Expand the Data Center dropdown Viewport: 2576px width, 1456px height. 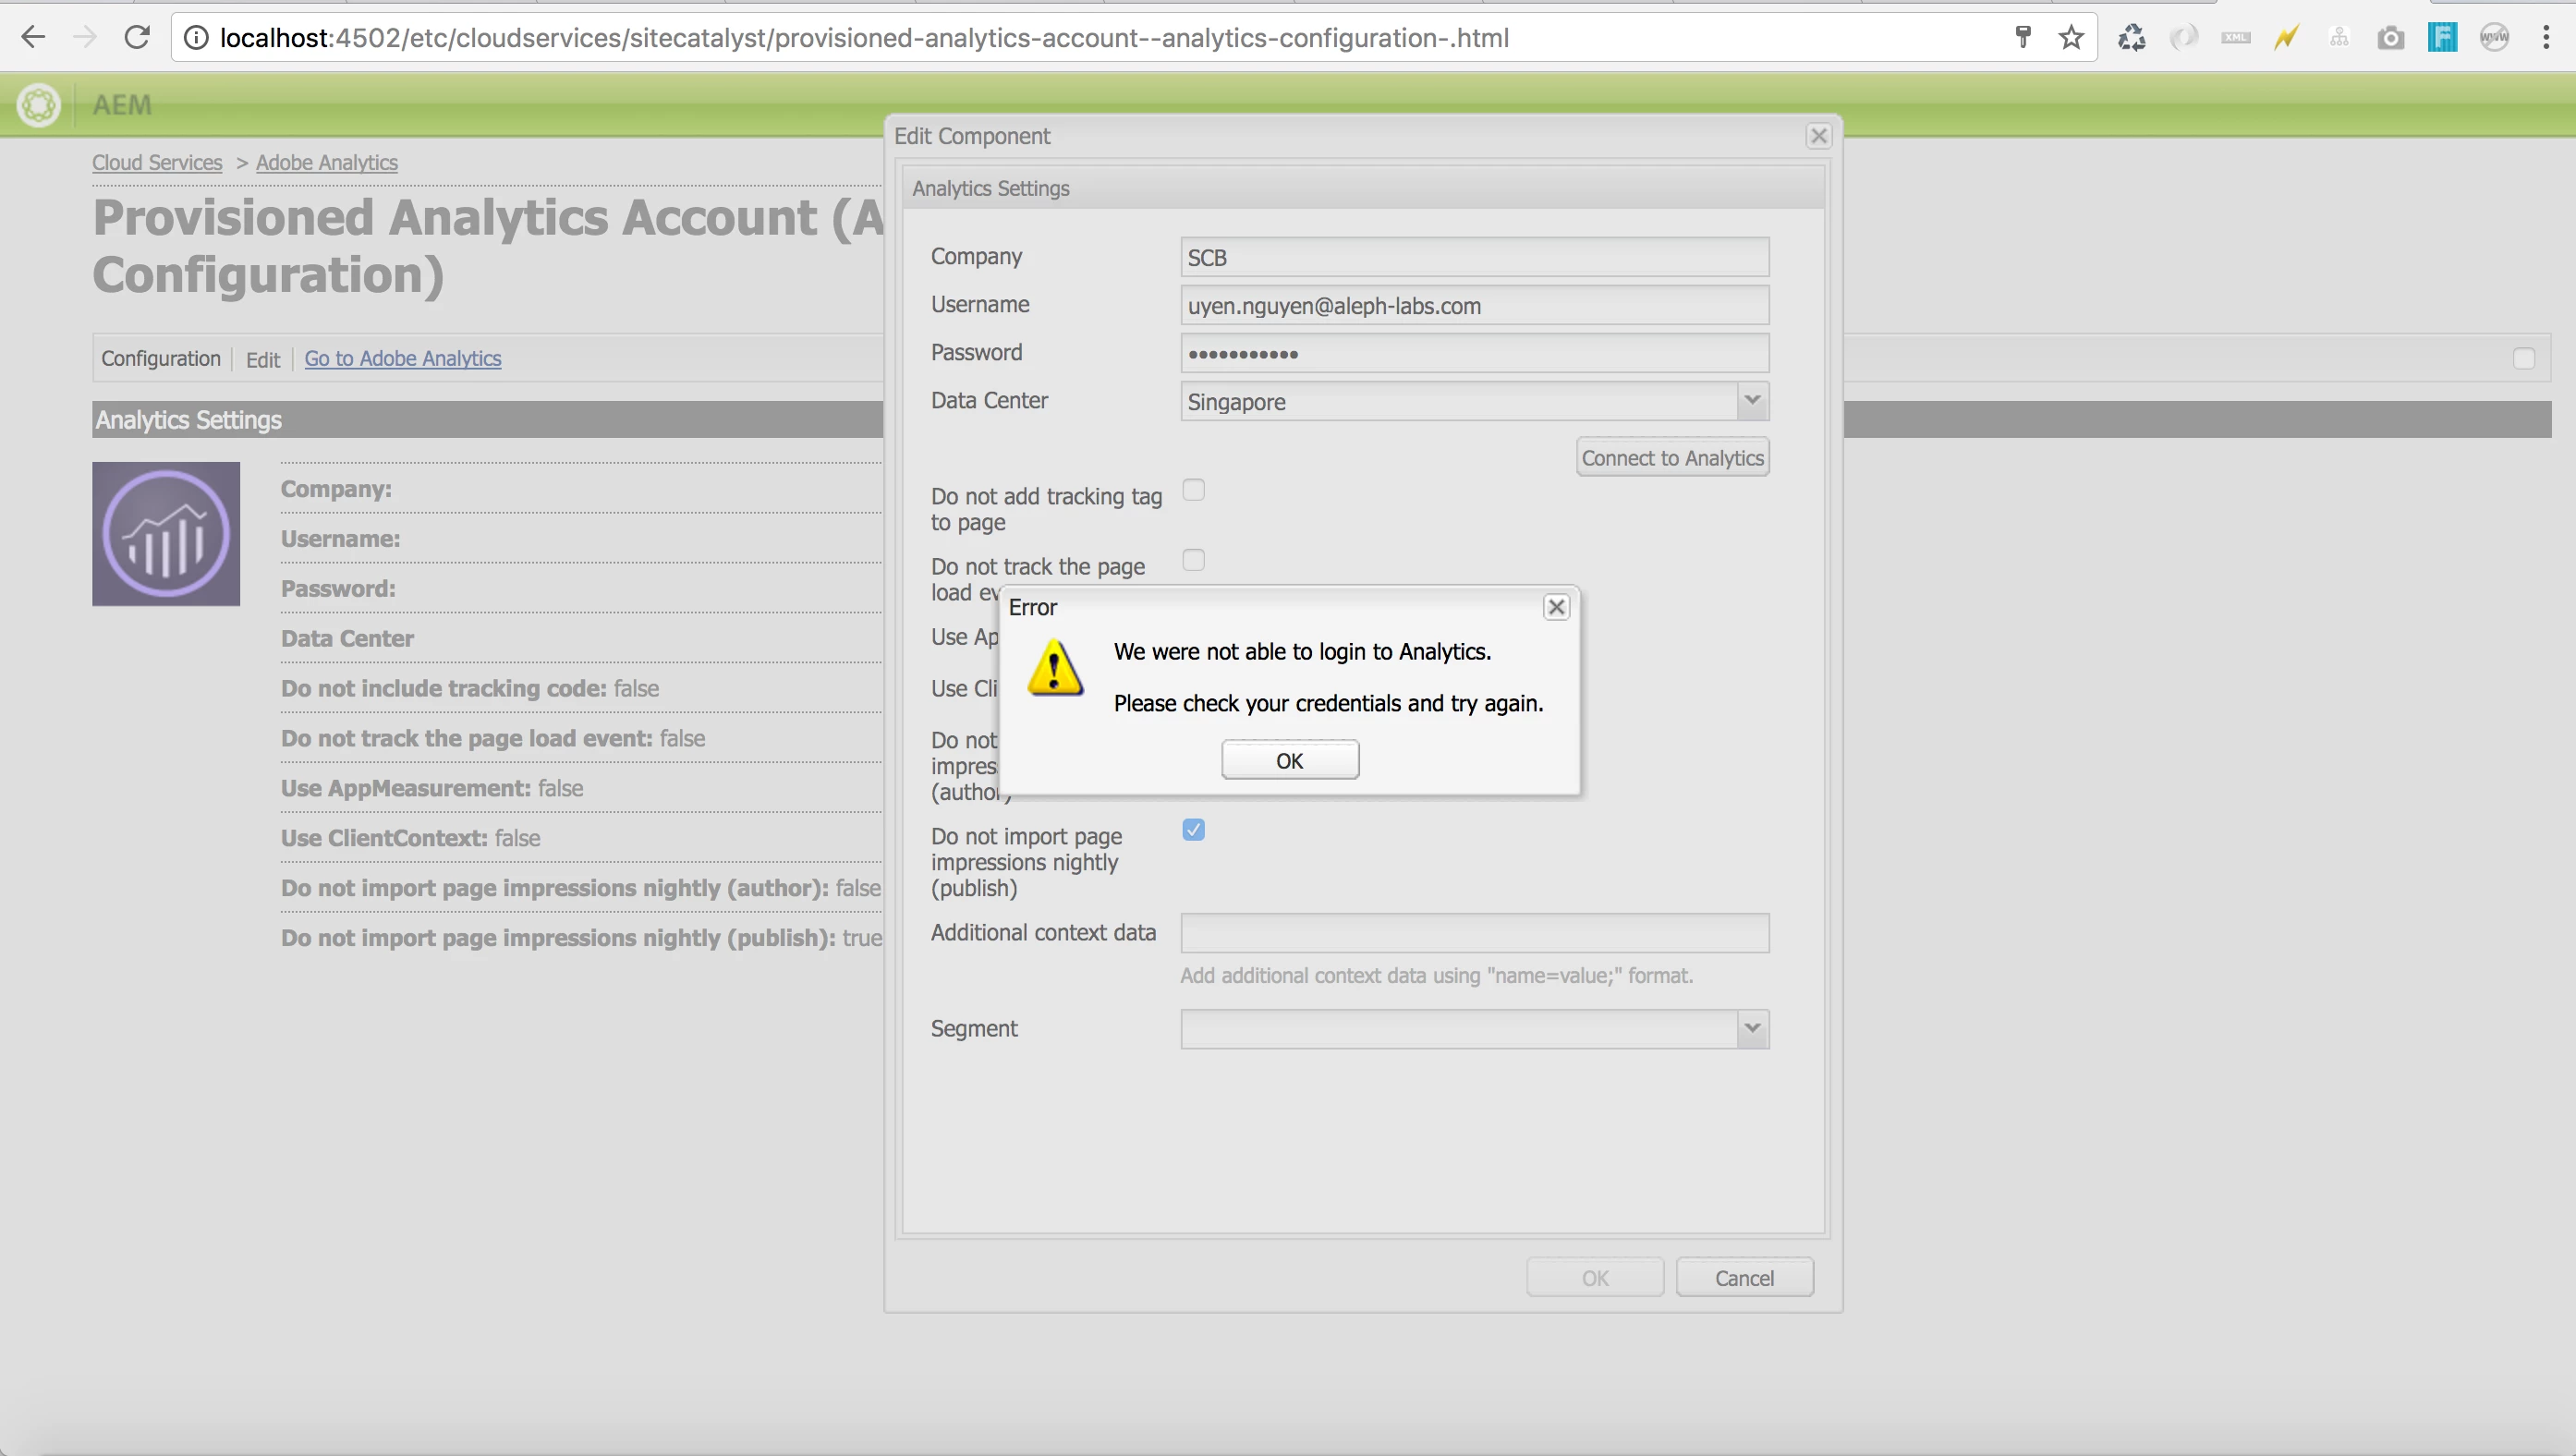[x=1752, y=401]
